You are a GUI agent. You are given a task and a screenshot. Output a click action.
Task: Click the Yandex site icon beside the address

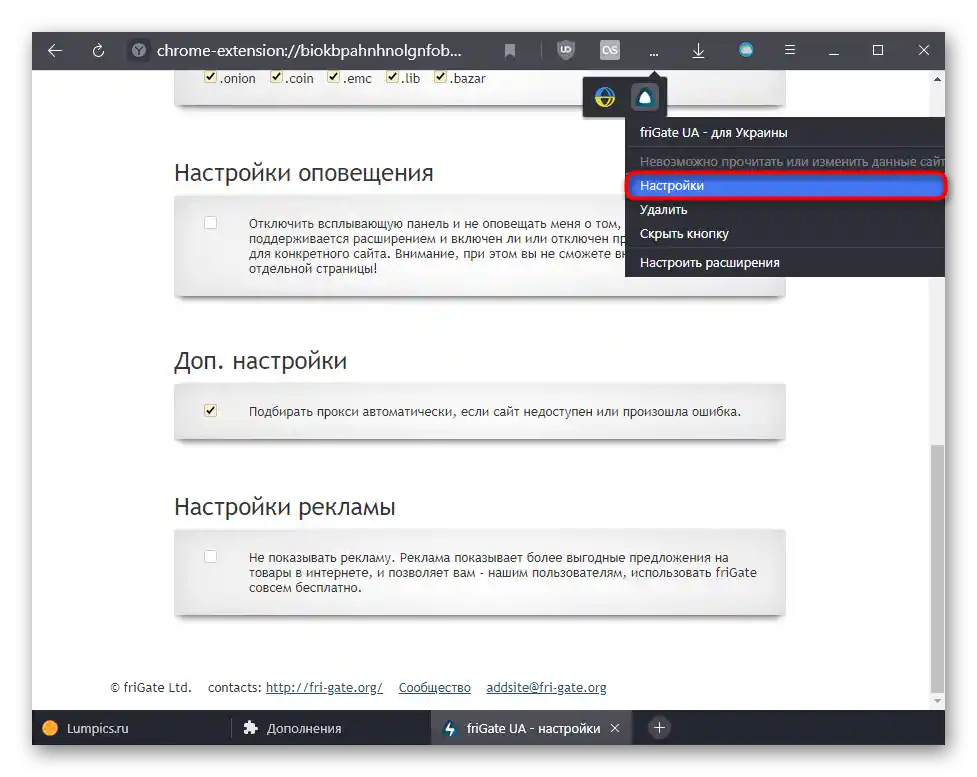coord(139,50)
